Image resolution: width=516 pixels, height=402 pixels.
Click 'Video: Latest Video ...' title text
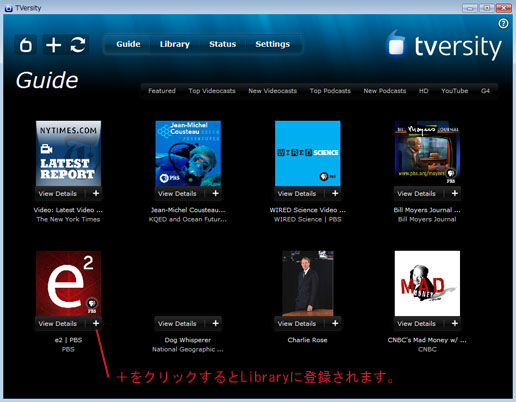click(x=68, y=210)
